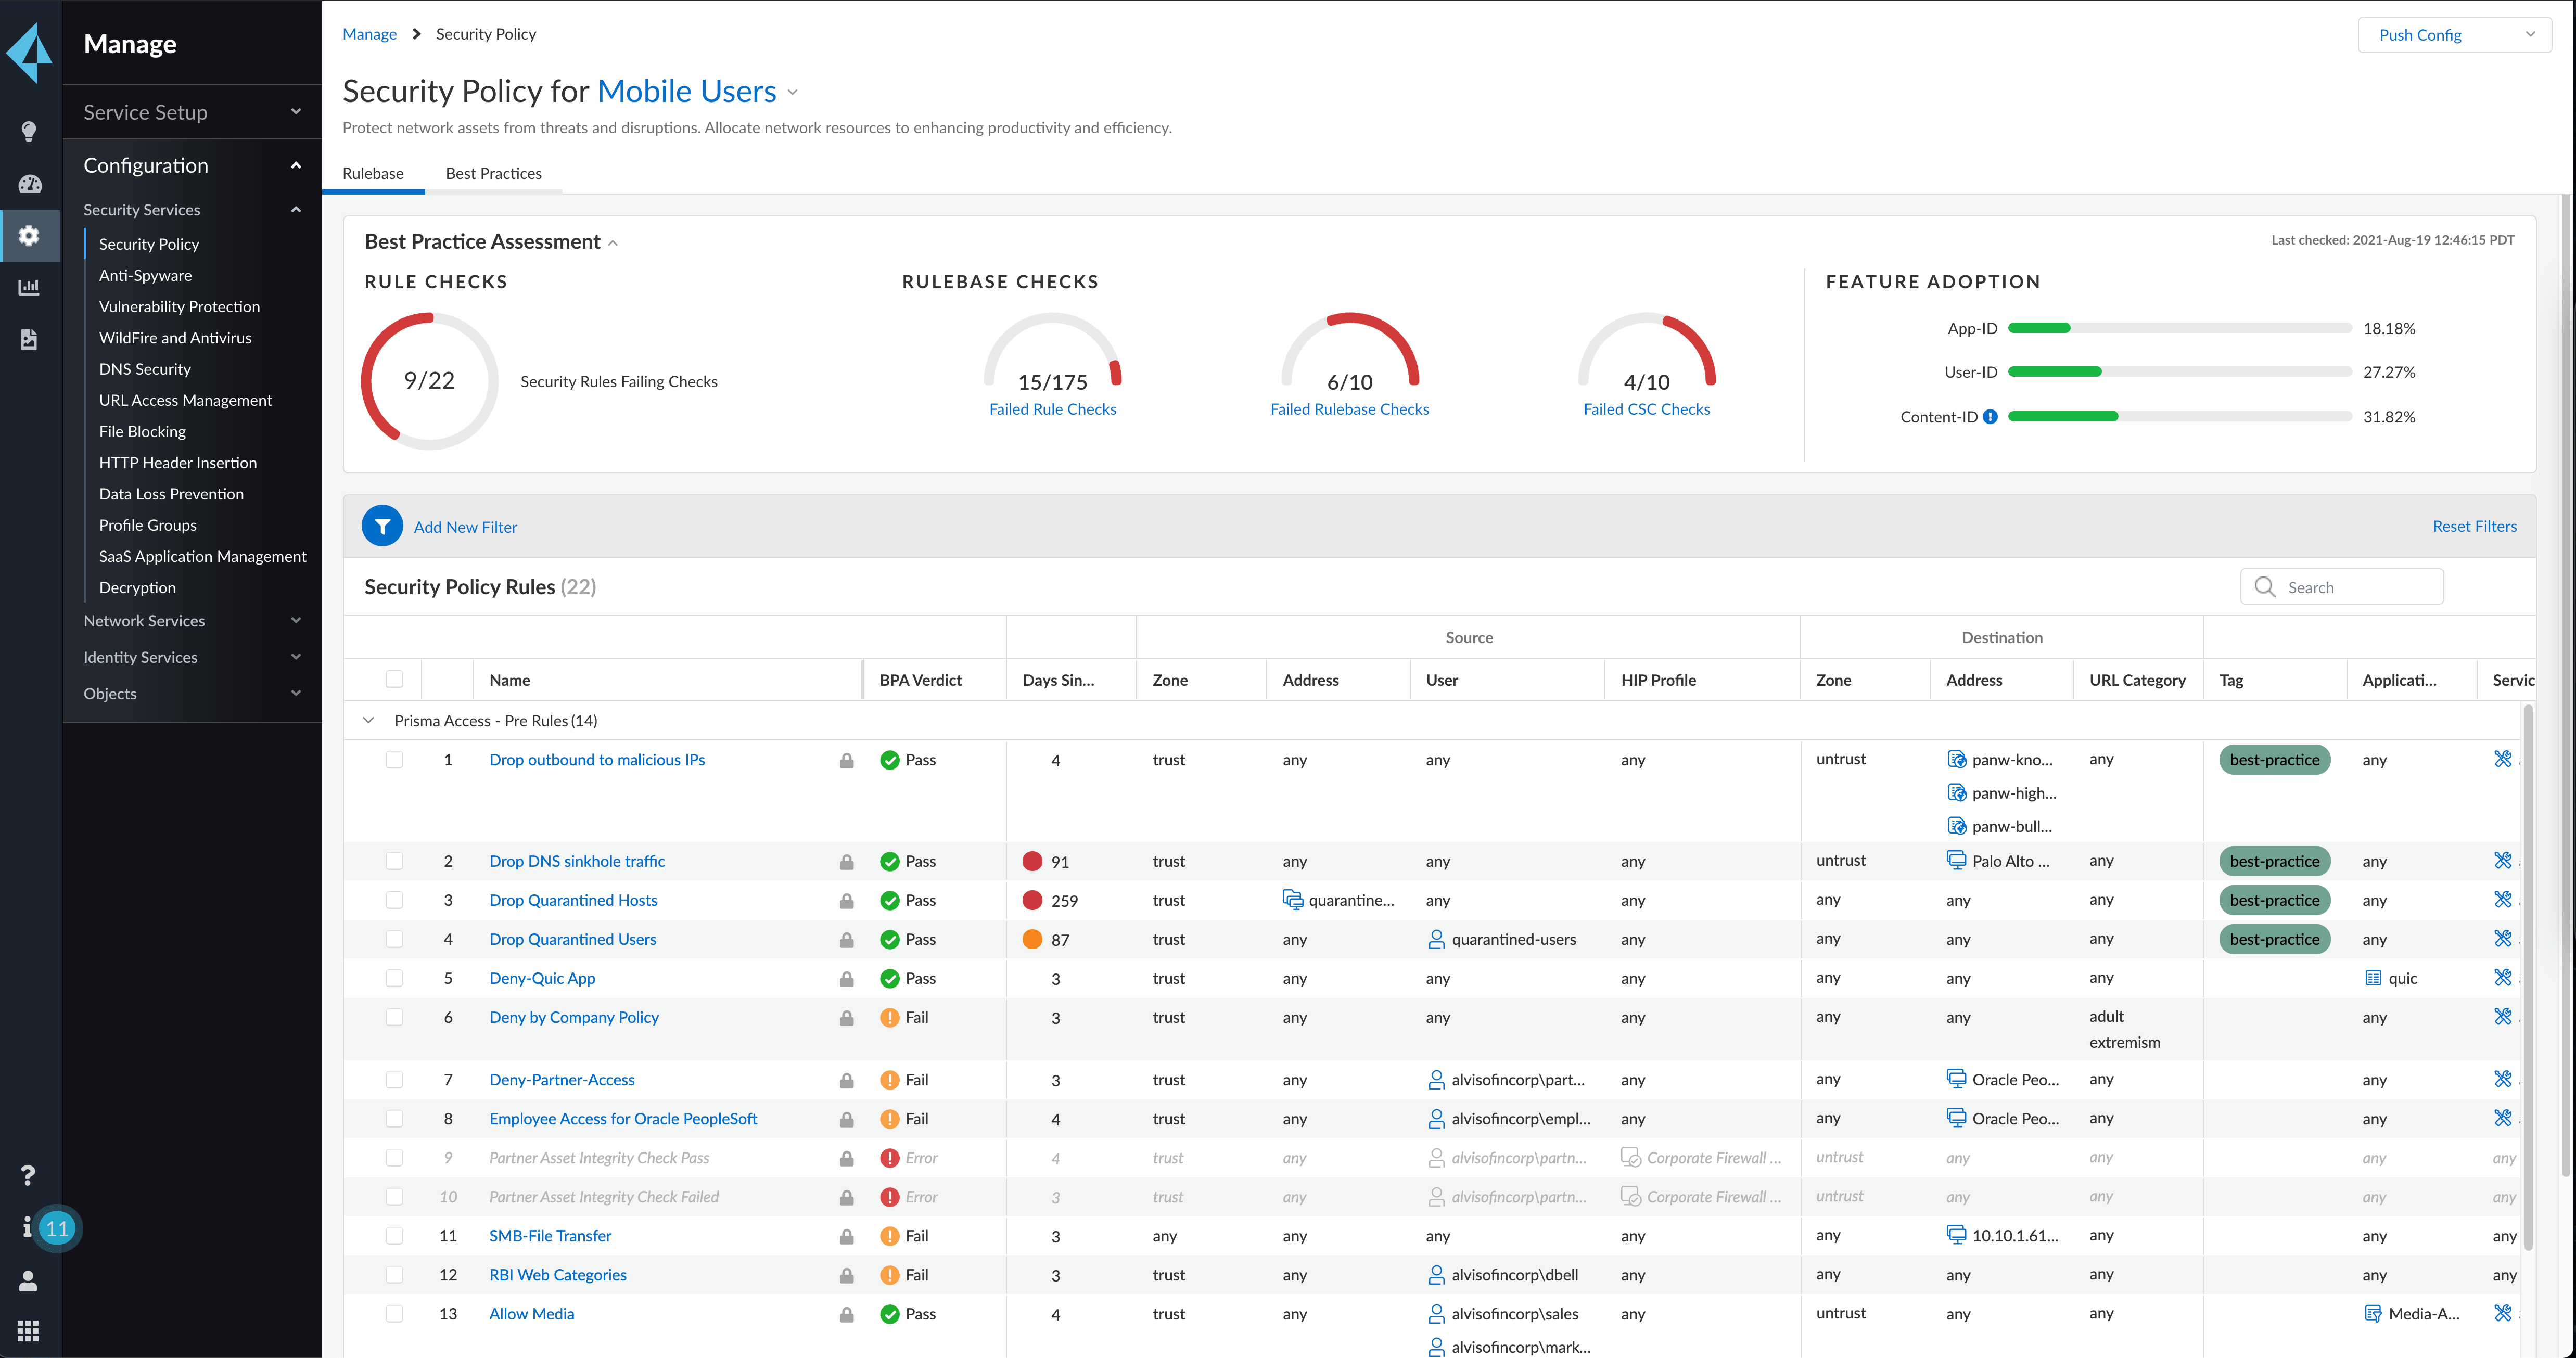The height and width of the screenshot is (1358, 2576).
Task: Expand the Network Services section
Action: [x=144, y=620]
